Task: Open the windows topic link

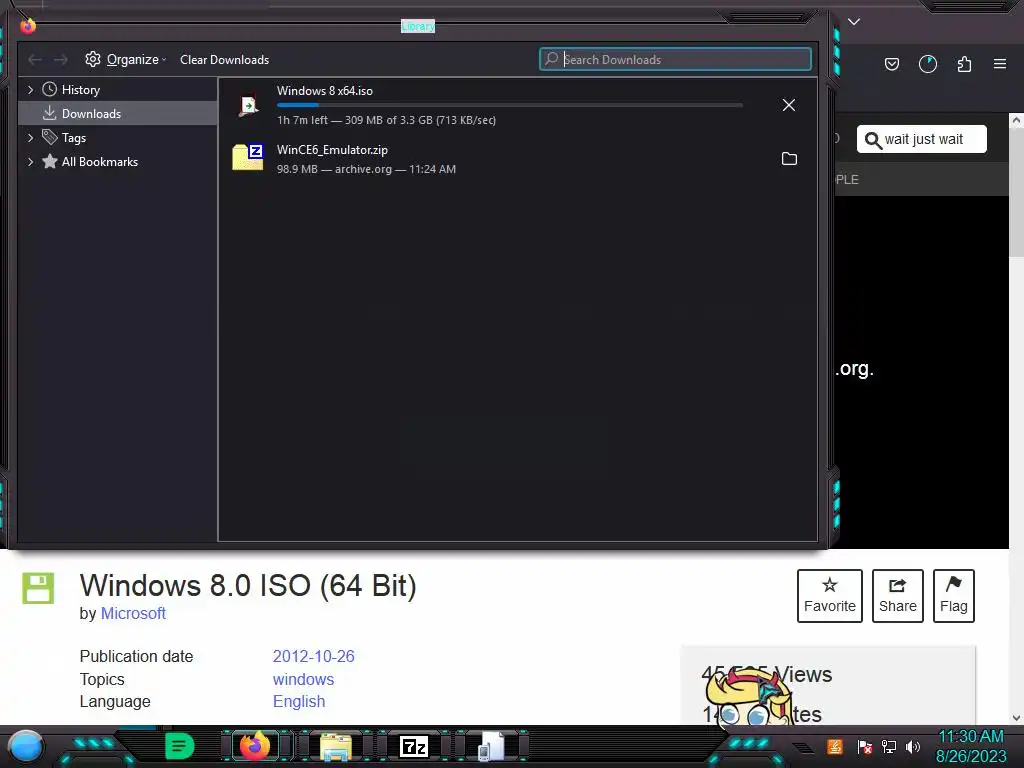Action: [x=303, y=679]
